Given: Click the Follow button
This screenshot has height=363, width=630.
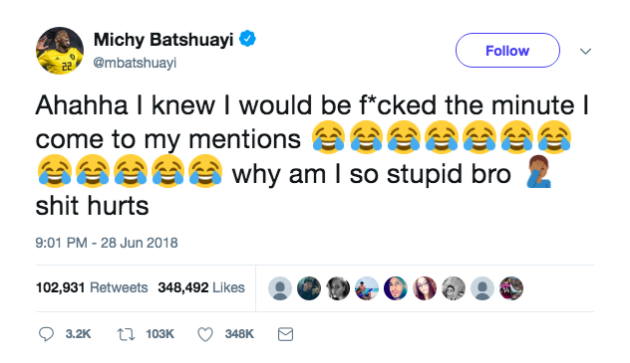Looking at the screenshot, I should pyautogui.click(x=507, y=51).
